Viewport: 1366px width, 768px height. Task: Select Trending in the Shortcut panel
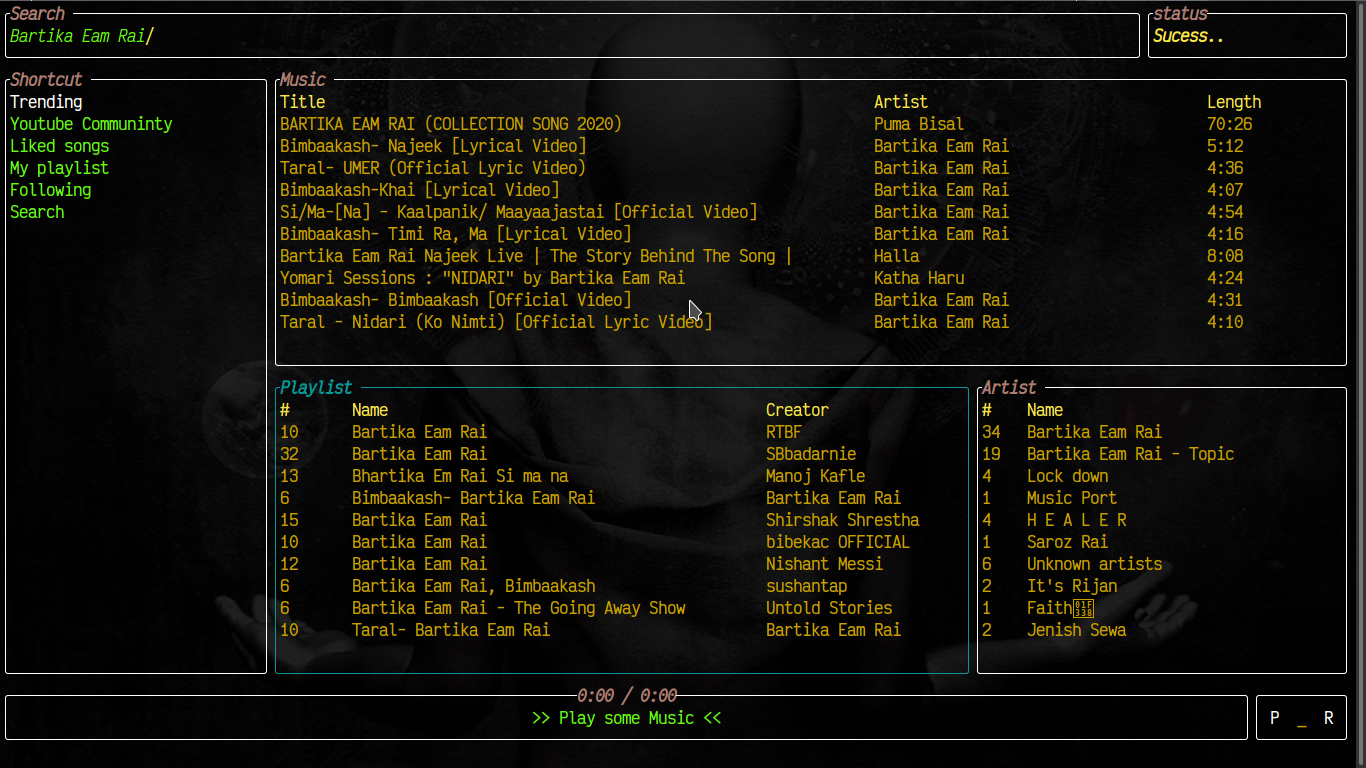coord(46,102)
